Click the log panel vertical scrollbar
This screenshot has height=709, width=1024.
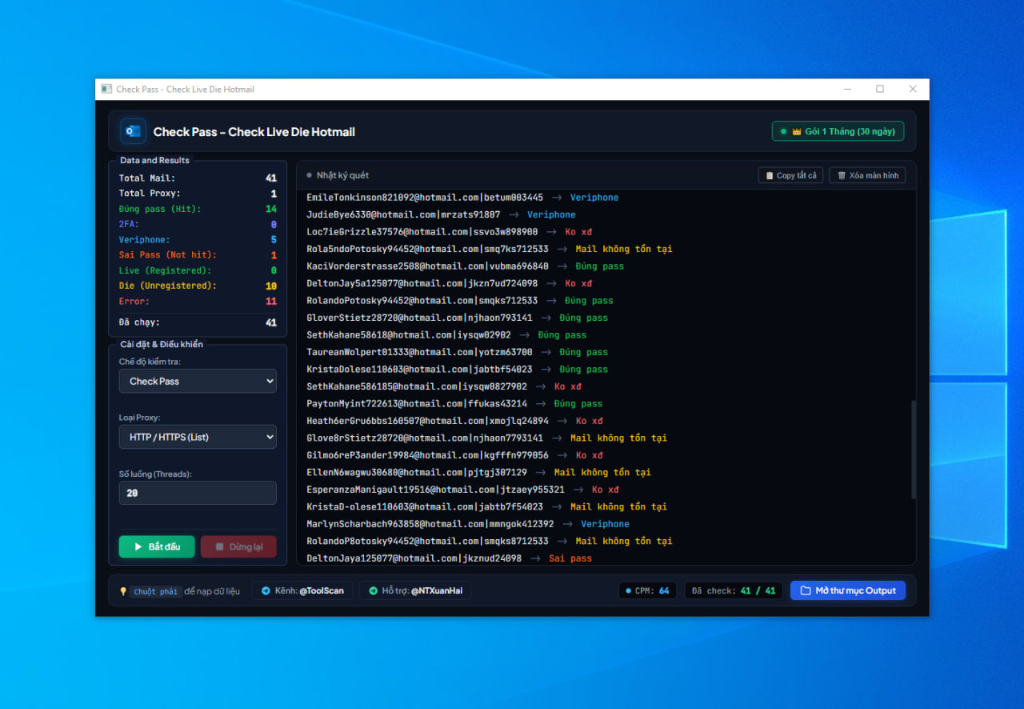point(913,450)
